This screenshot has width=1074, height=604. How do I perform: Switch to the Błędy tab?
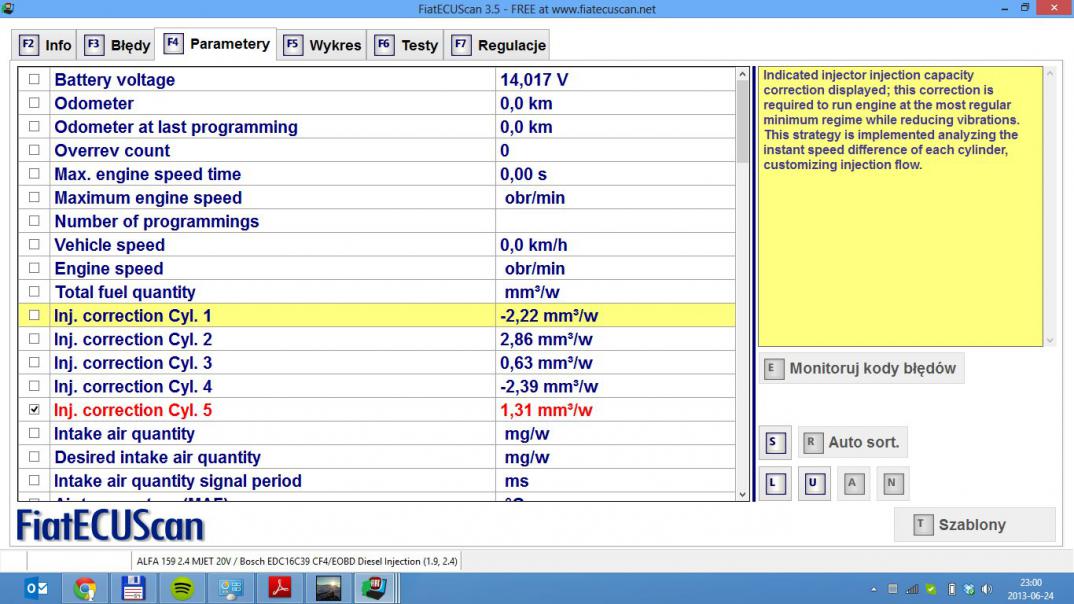[118, 45]
